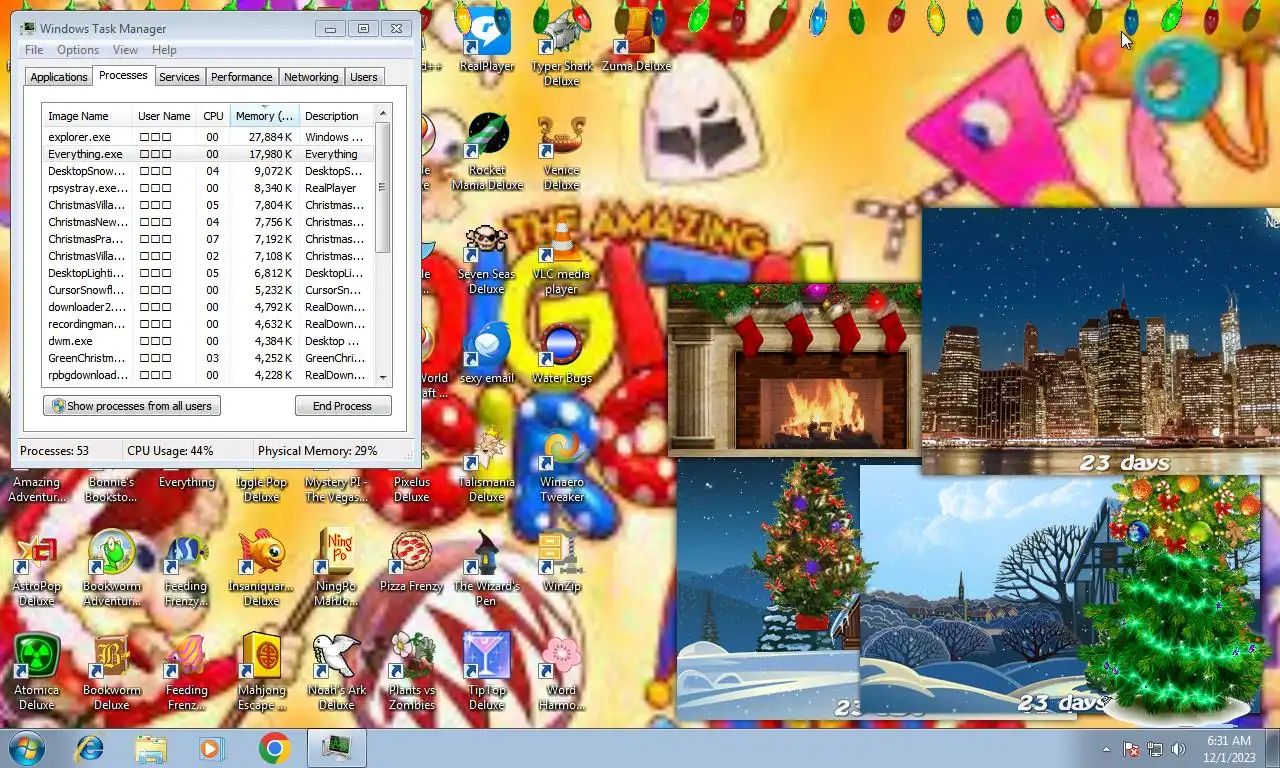Open the RealPlayer desktop shortcut
This screenshot has height=768, width=1280.
pos(486,40)
